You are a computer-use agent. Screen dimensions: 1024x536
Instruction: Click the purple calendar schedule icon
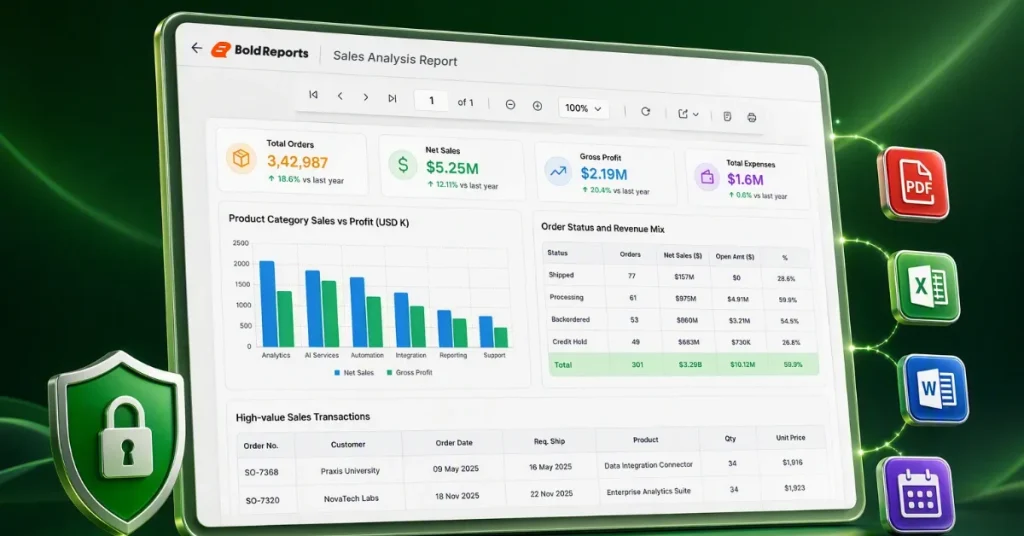coord(918,495)
